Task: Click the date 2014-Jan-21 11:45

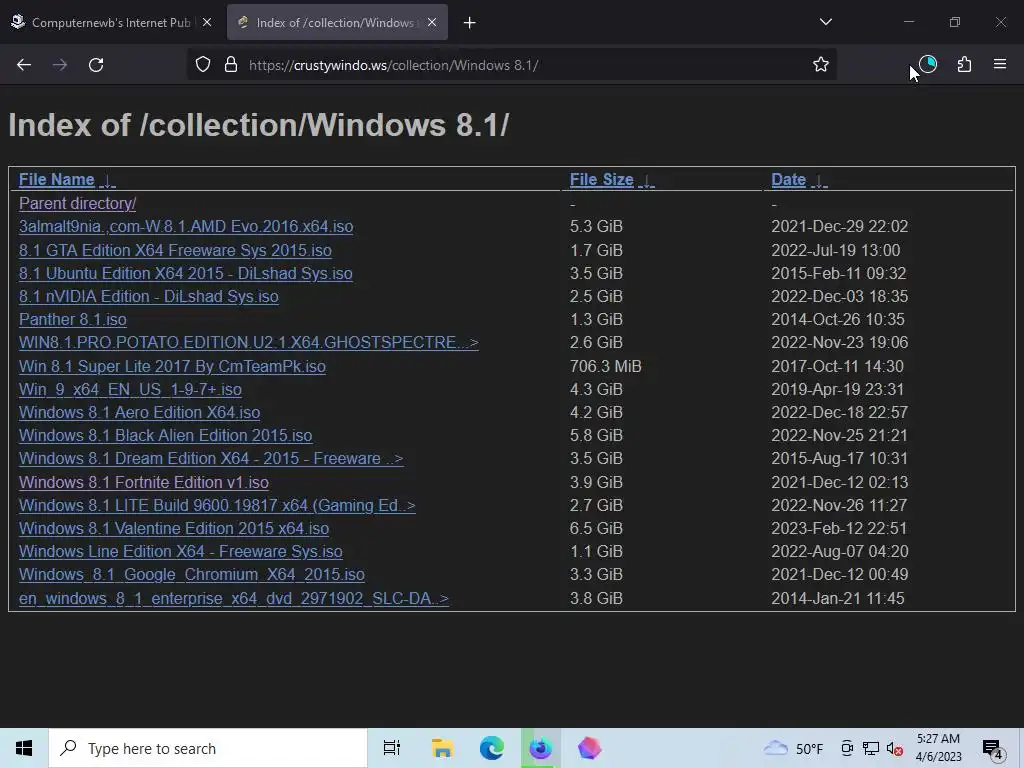Action: 838,598
